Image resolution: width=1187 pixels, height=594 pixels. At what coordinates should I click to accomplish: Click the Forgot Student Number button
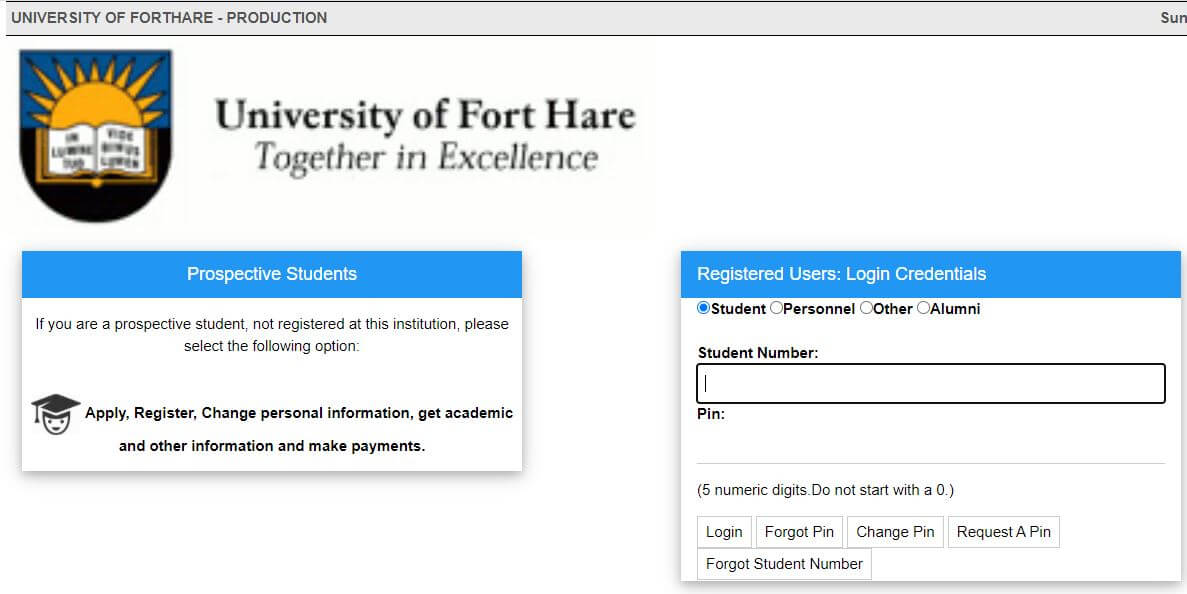[x=784, y=564]
